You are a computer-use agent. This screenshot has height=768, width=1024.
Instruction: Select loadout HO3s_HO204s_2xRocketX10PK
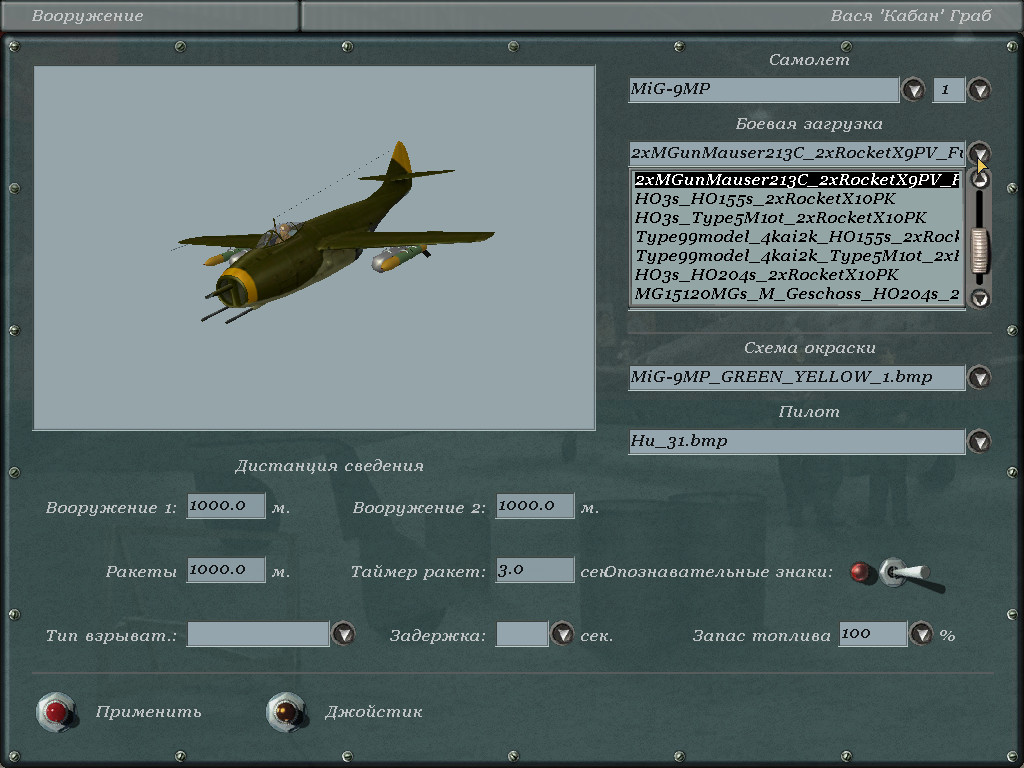point(797,274)
